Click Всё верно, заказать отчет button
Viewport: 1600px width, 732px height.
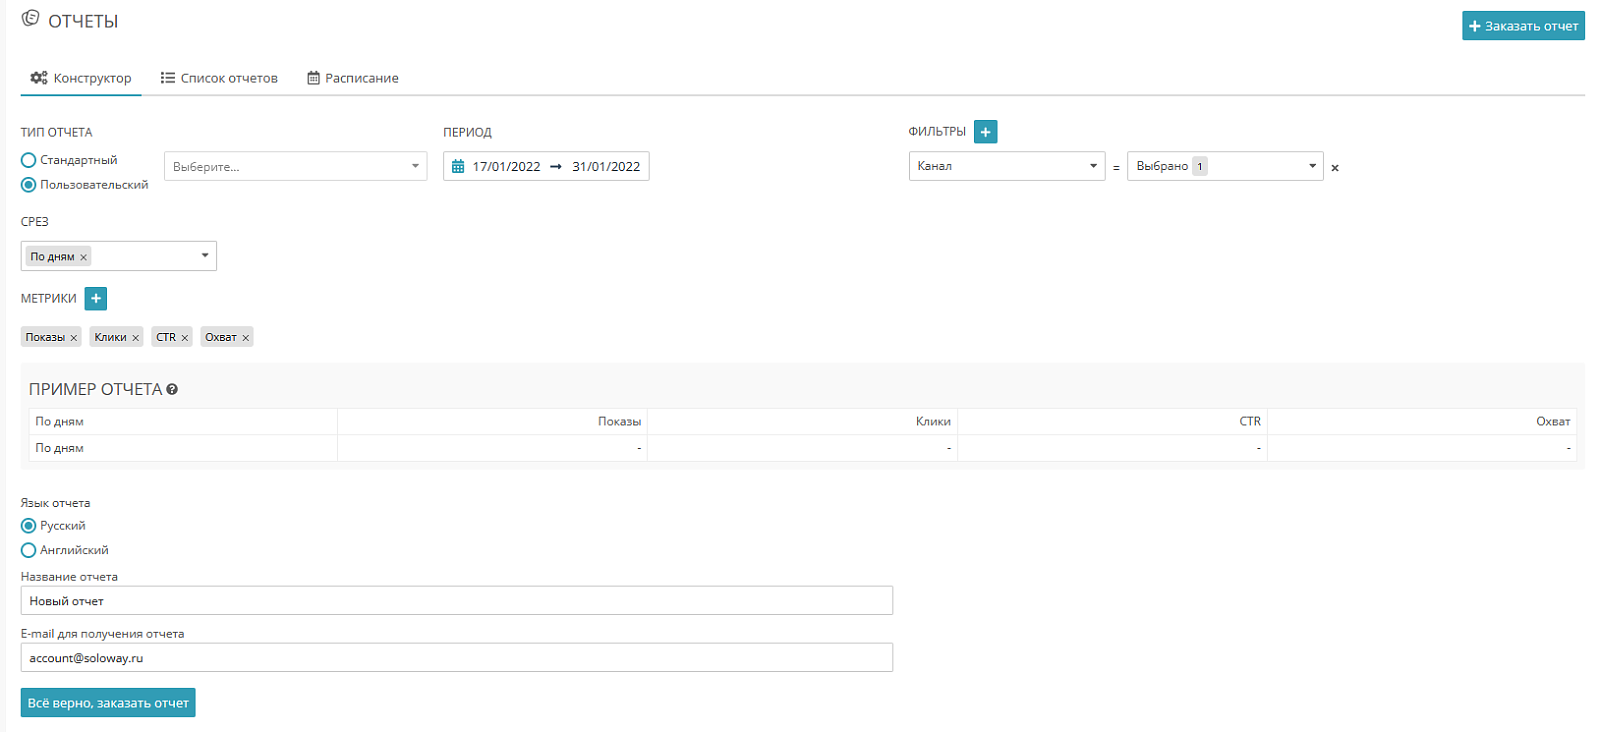108,703
